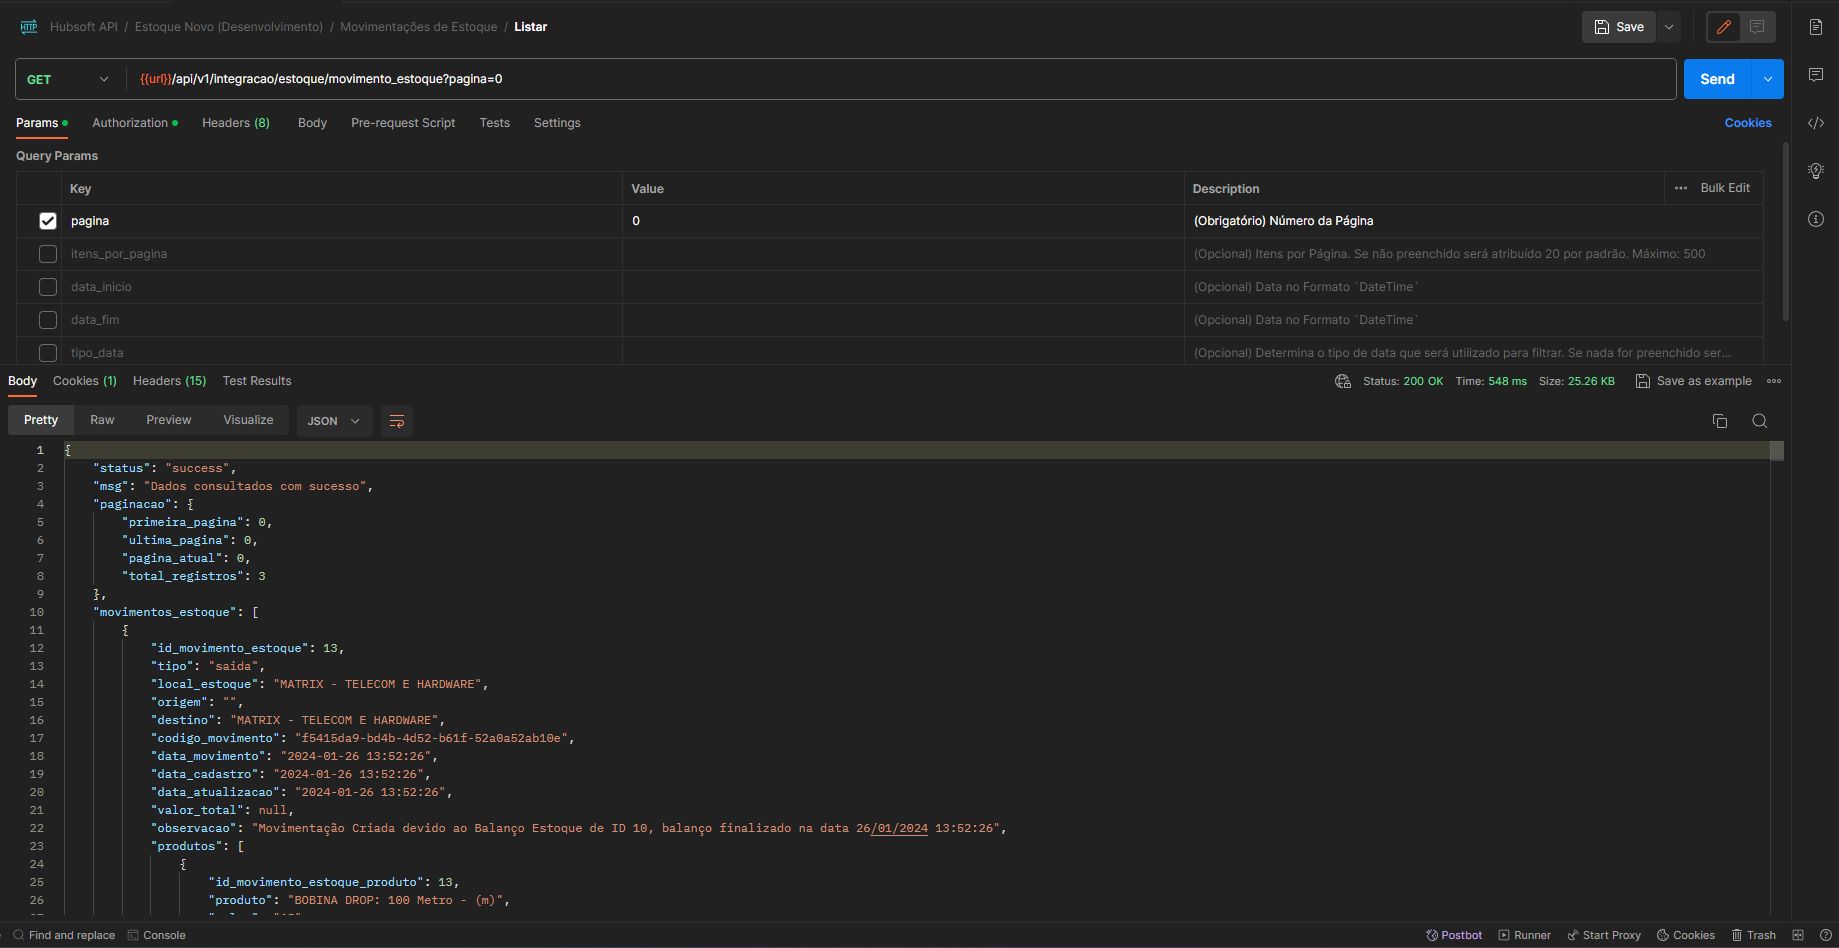Switch to the Headers (8) request tab
Image resolution: width=1839 pixels, height=948 pixels.
pyautogui.click(x=236, y=123)
